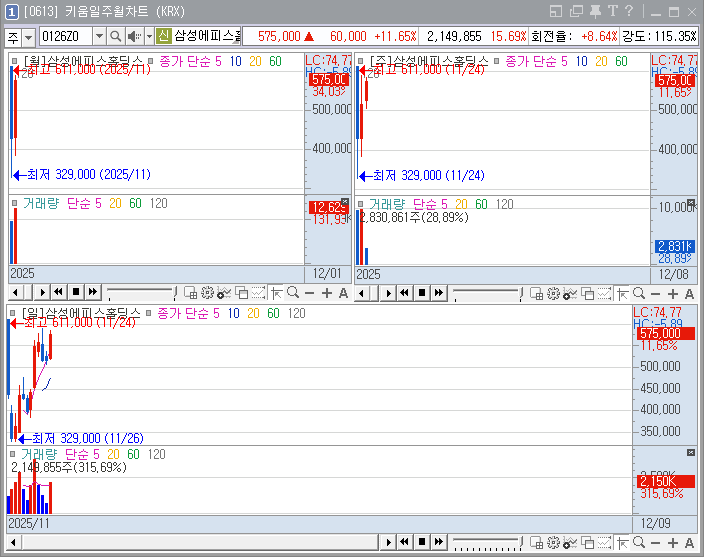The width and height of the screenshot is (704, 557).
Task: Click scroll left arrow in weekly chart toolbar
Action: (x=362, y=293)
